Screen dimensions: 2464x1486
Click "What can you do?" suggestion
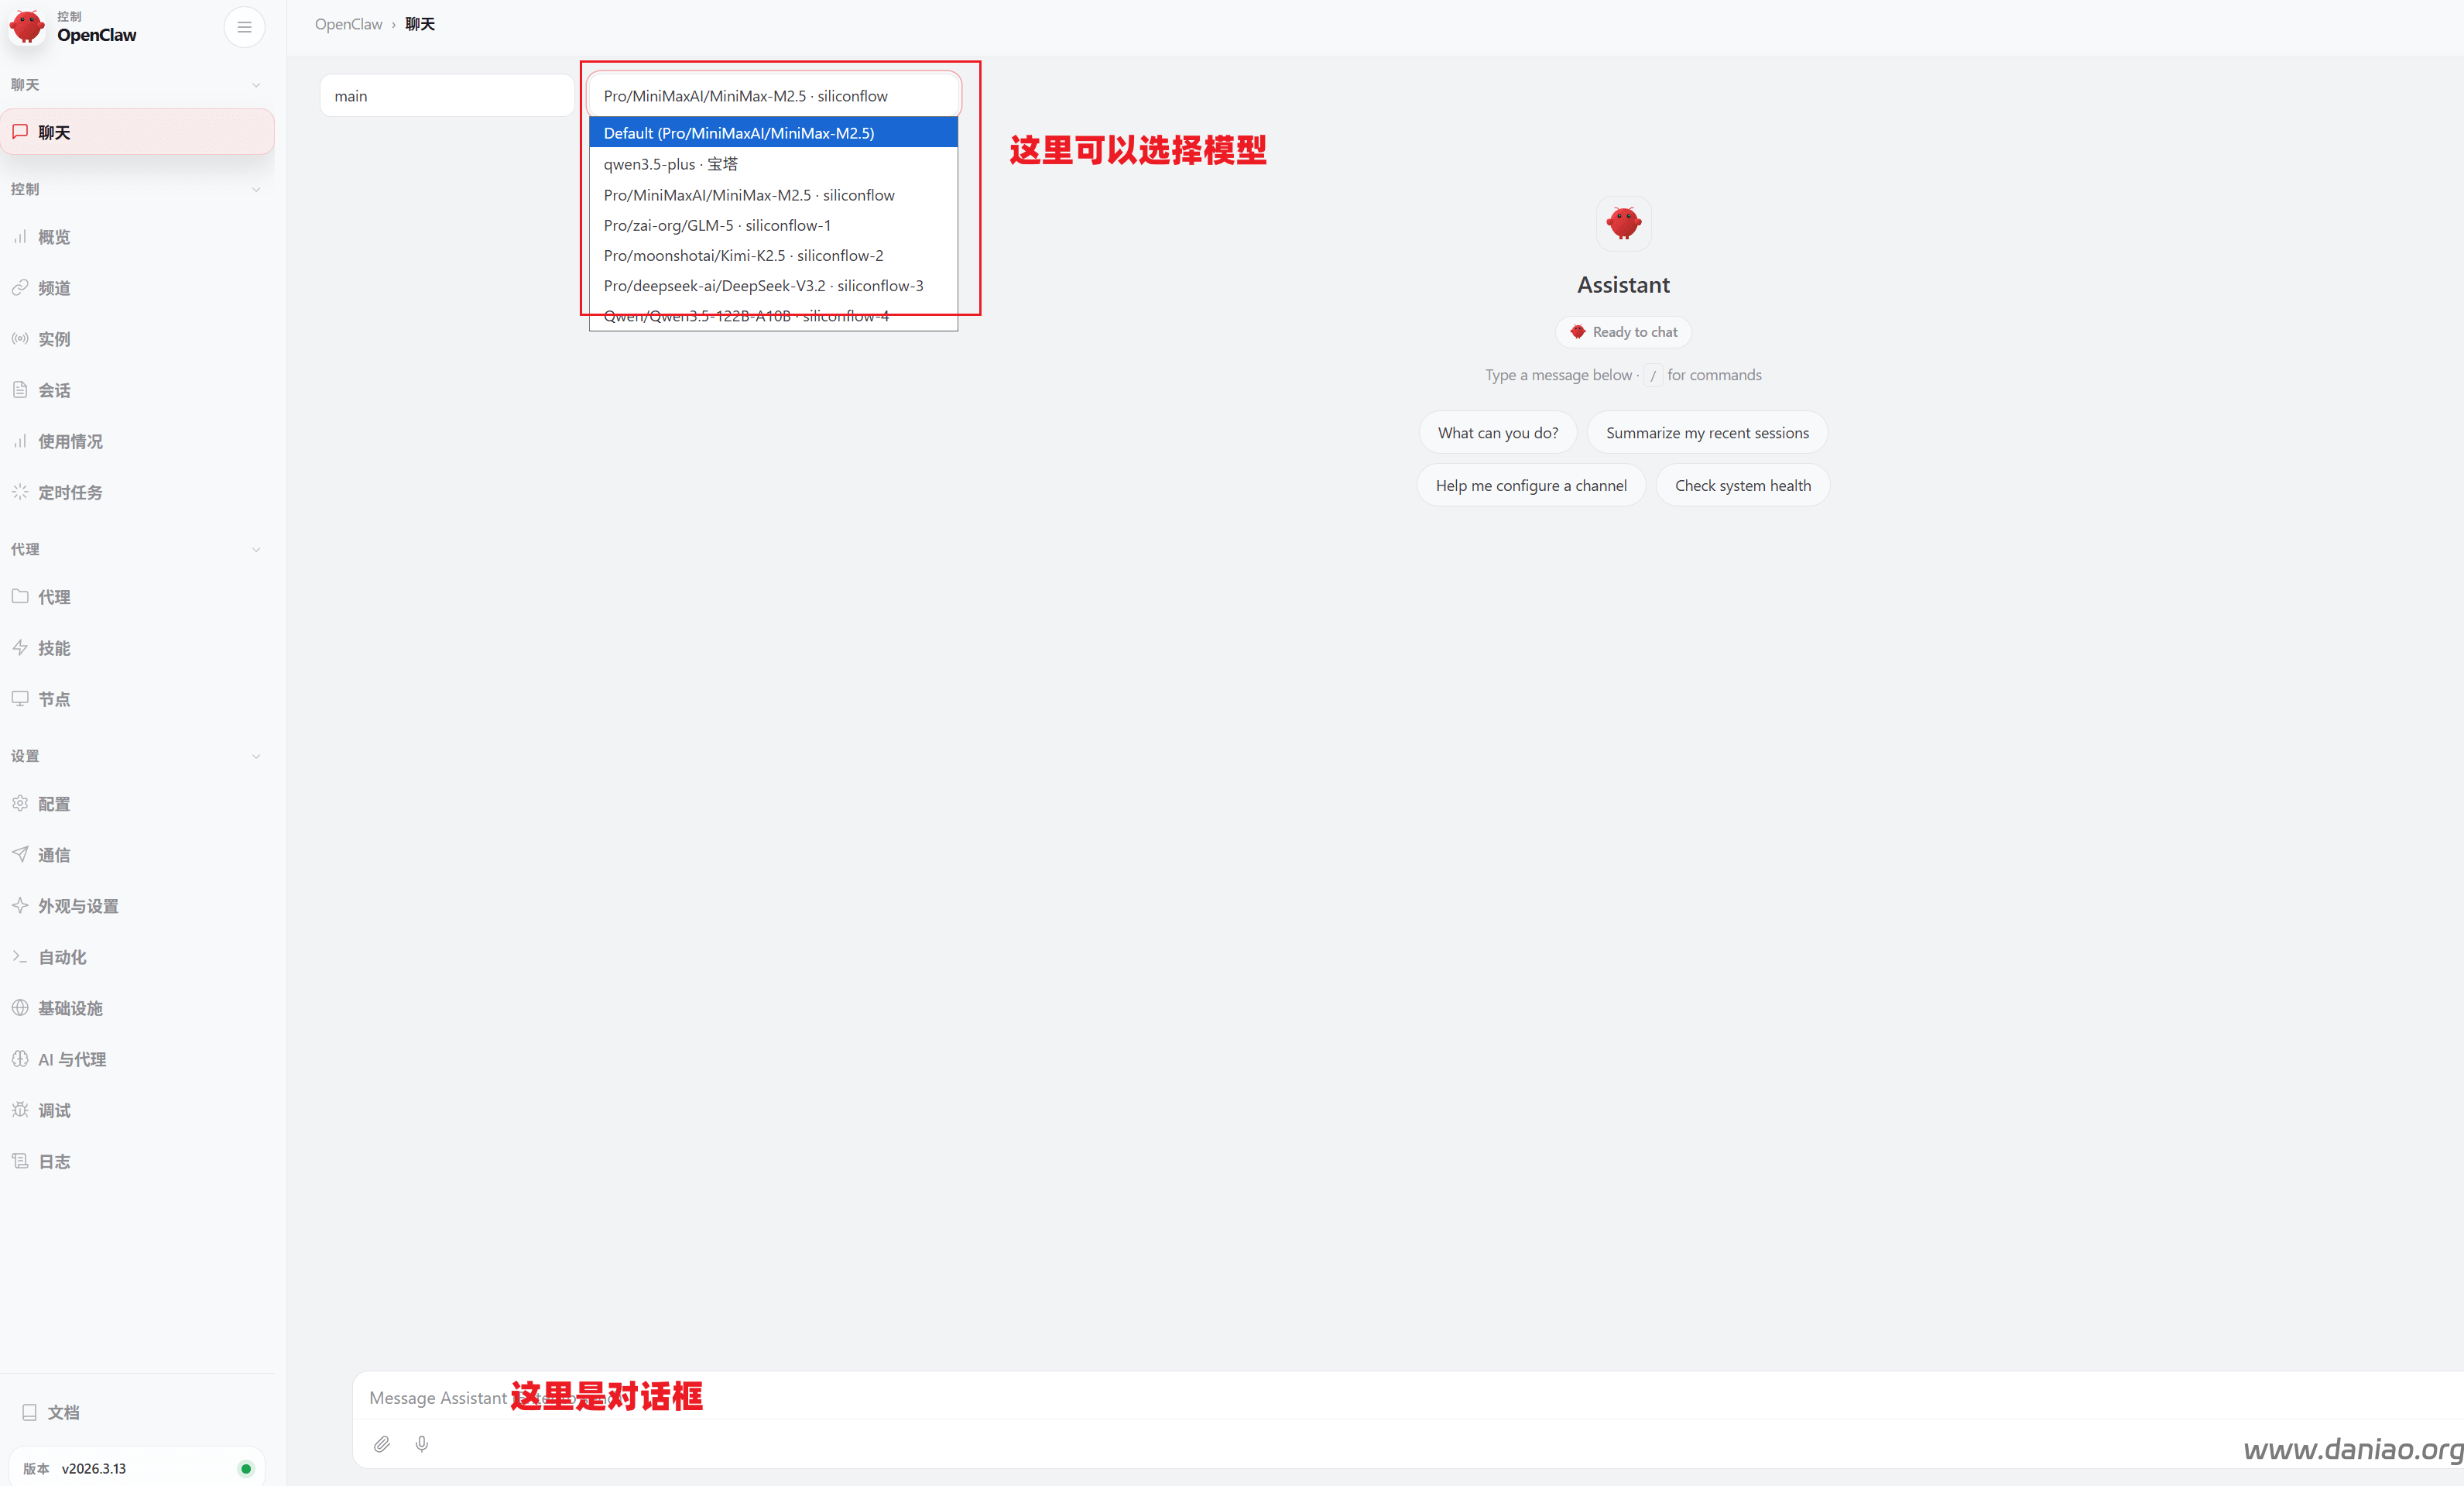click(1497, 433)
